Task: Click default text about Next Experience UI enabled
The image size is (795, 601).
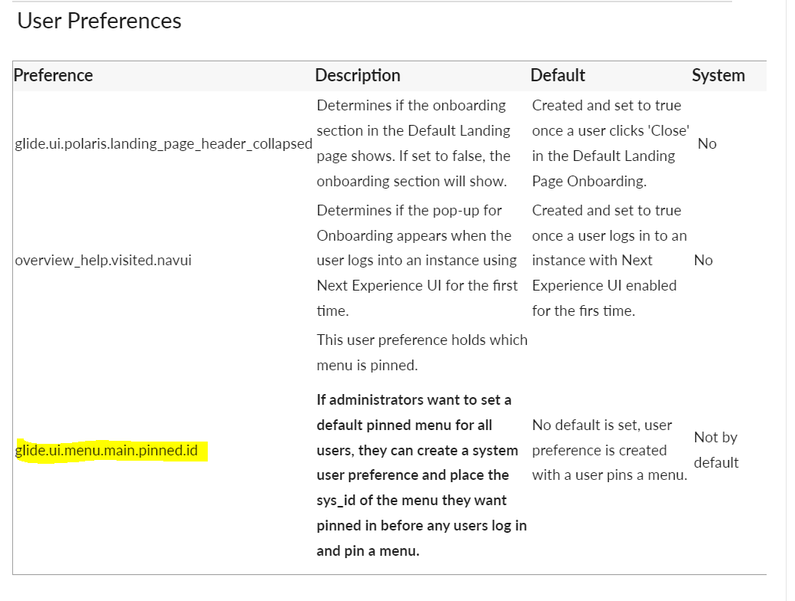Action: coord(609,260)
